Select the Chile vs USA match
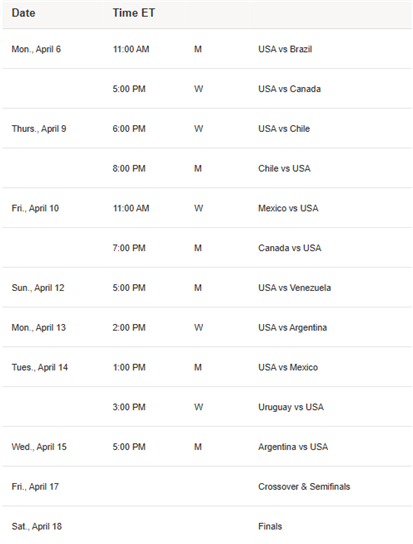 tap(284, 169)
